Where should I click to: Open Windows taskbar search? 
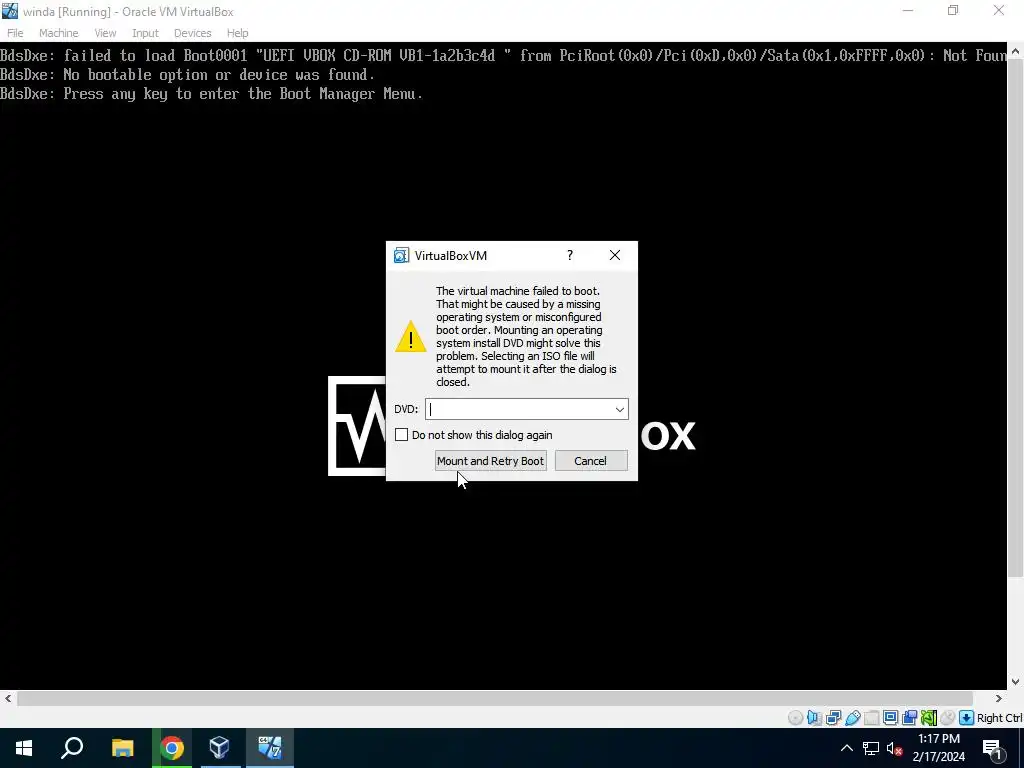[72, 748]
